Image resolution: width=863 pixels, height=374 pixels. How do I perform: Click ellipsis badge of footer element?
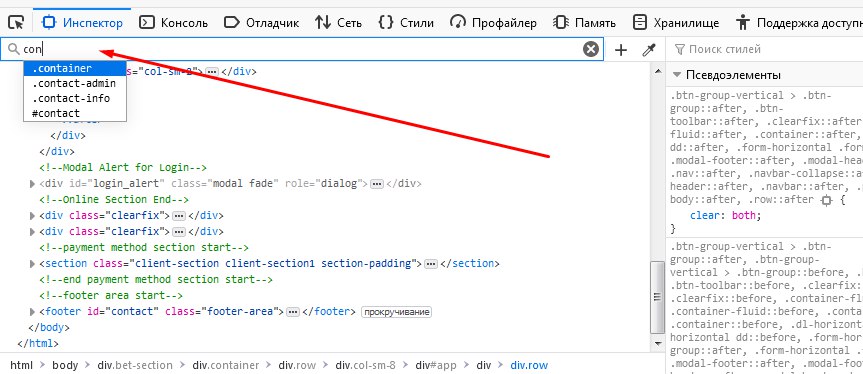(293, 312)
